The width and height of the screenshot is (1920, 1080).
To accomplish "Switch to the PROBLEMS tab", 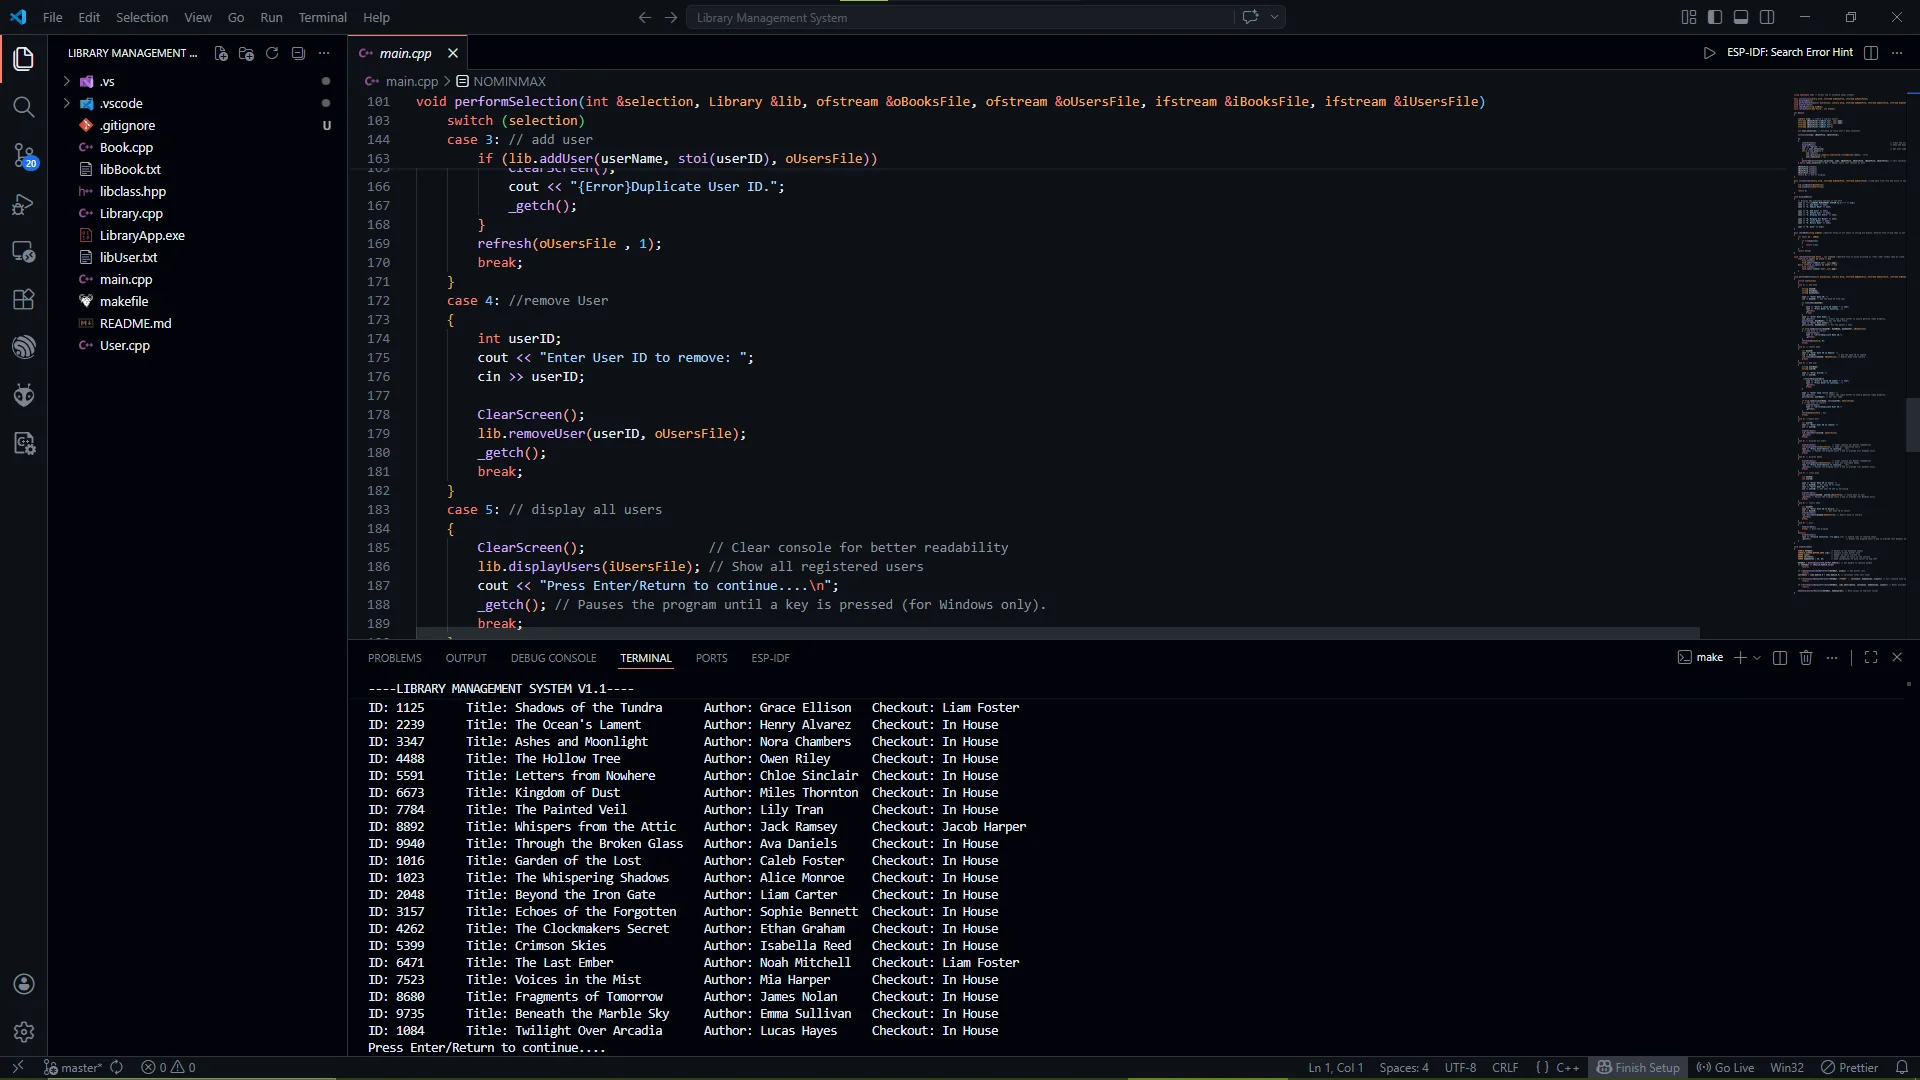I will click(x=394, y=658).
